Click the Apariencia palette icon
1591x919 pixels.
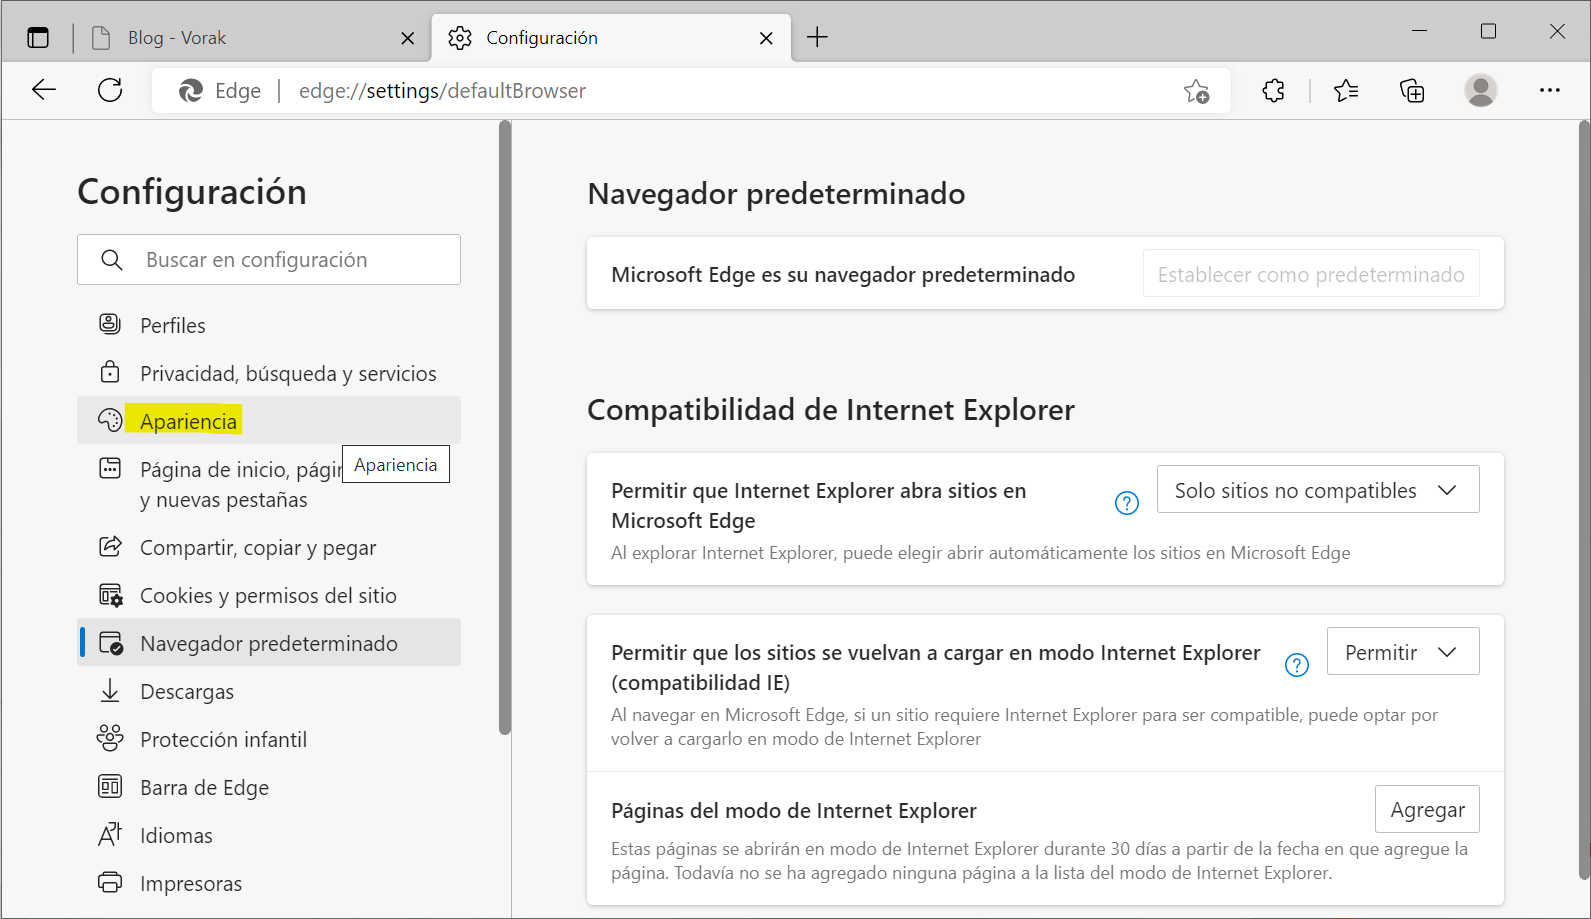pyautogui.click(x=110, y=420)
